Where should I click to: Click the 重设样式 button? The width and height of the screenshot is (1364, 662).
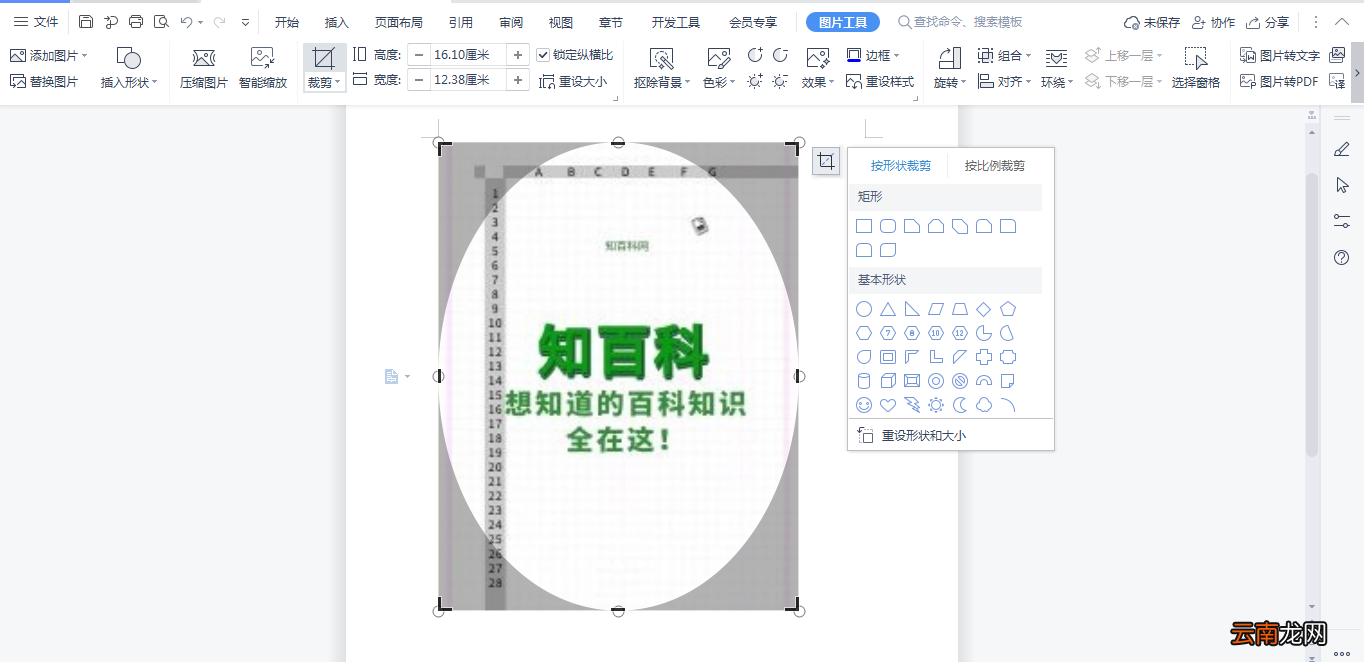point(880,82)
